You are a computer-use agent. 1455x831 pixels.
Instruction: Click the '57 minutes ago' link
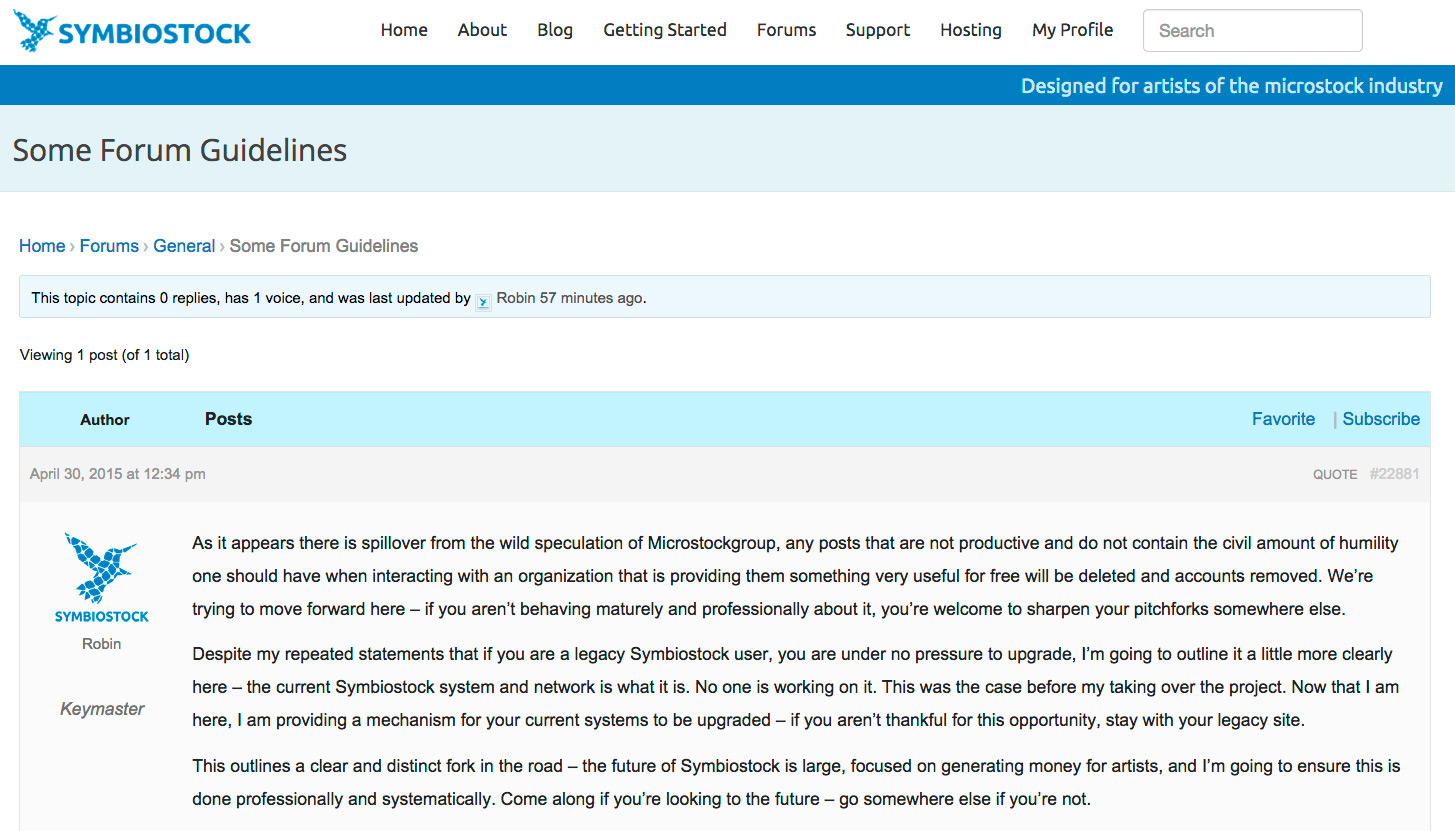click(x=591, y=298)
